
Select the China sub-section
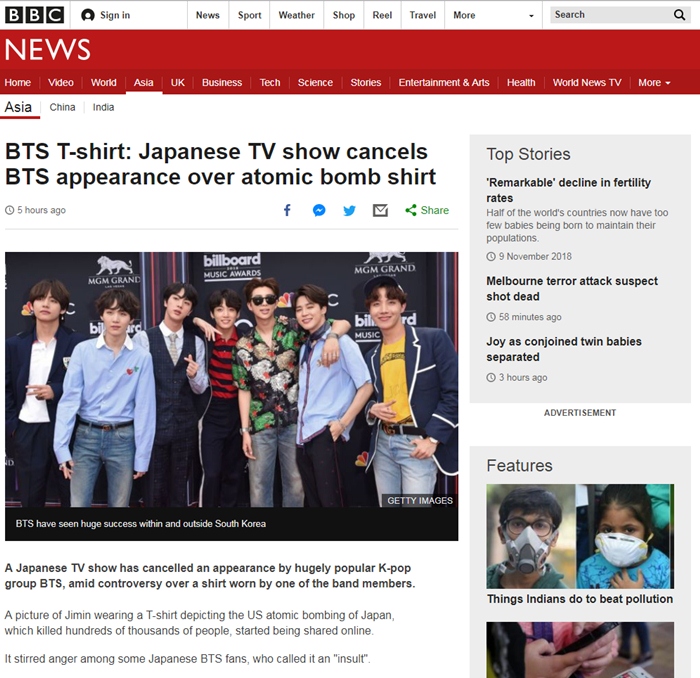pos(62,107)
